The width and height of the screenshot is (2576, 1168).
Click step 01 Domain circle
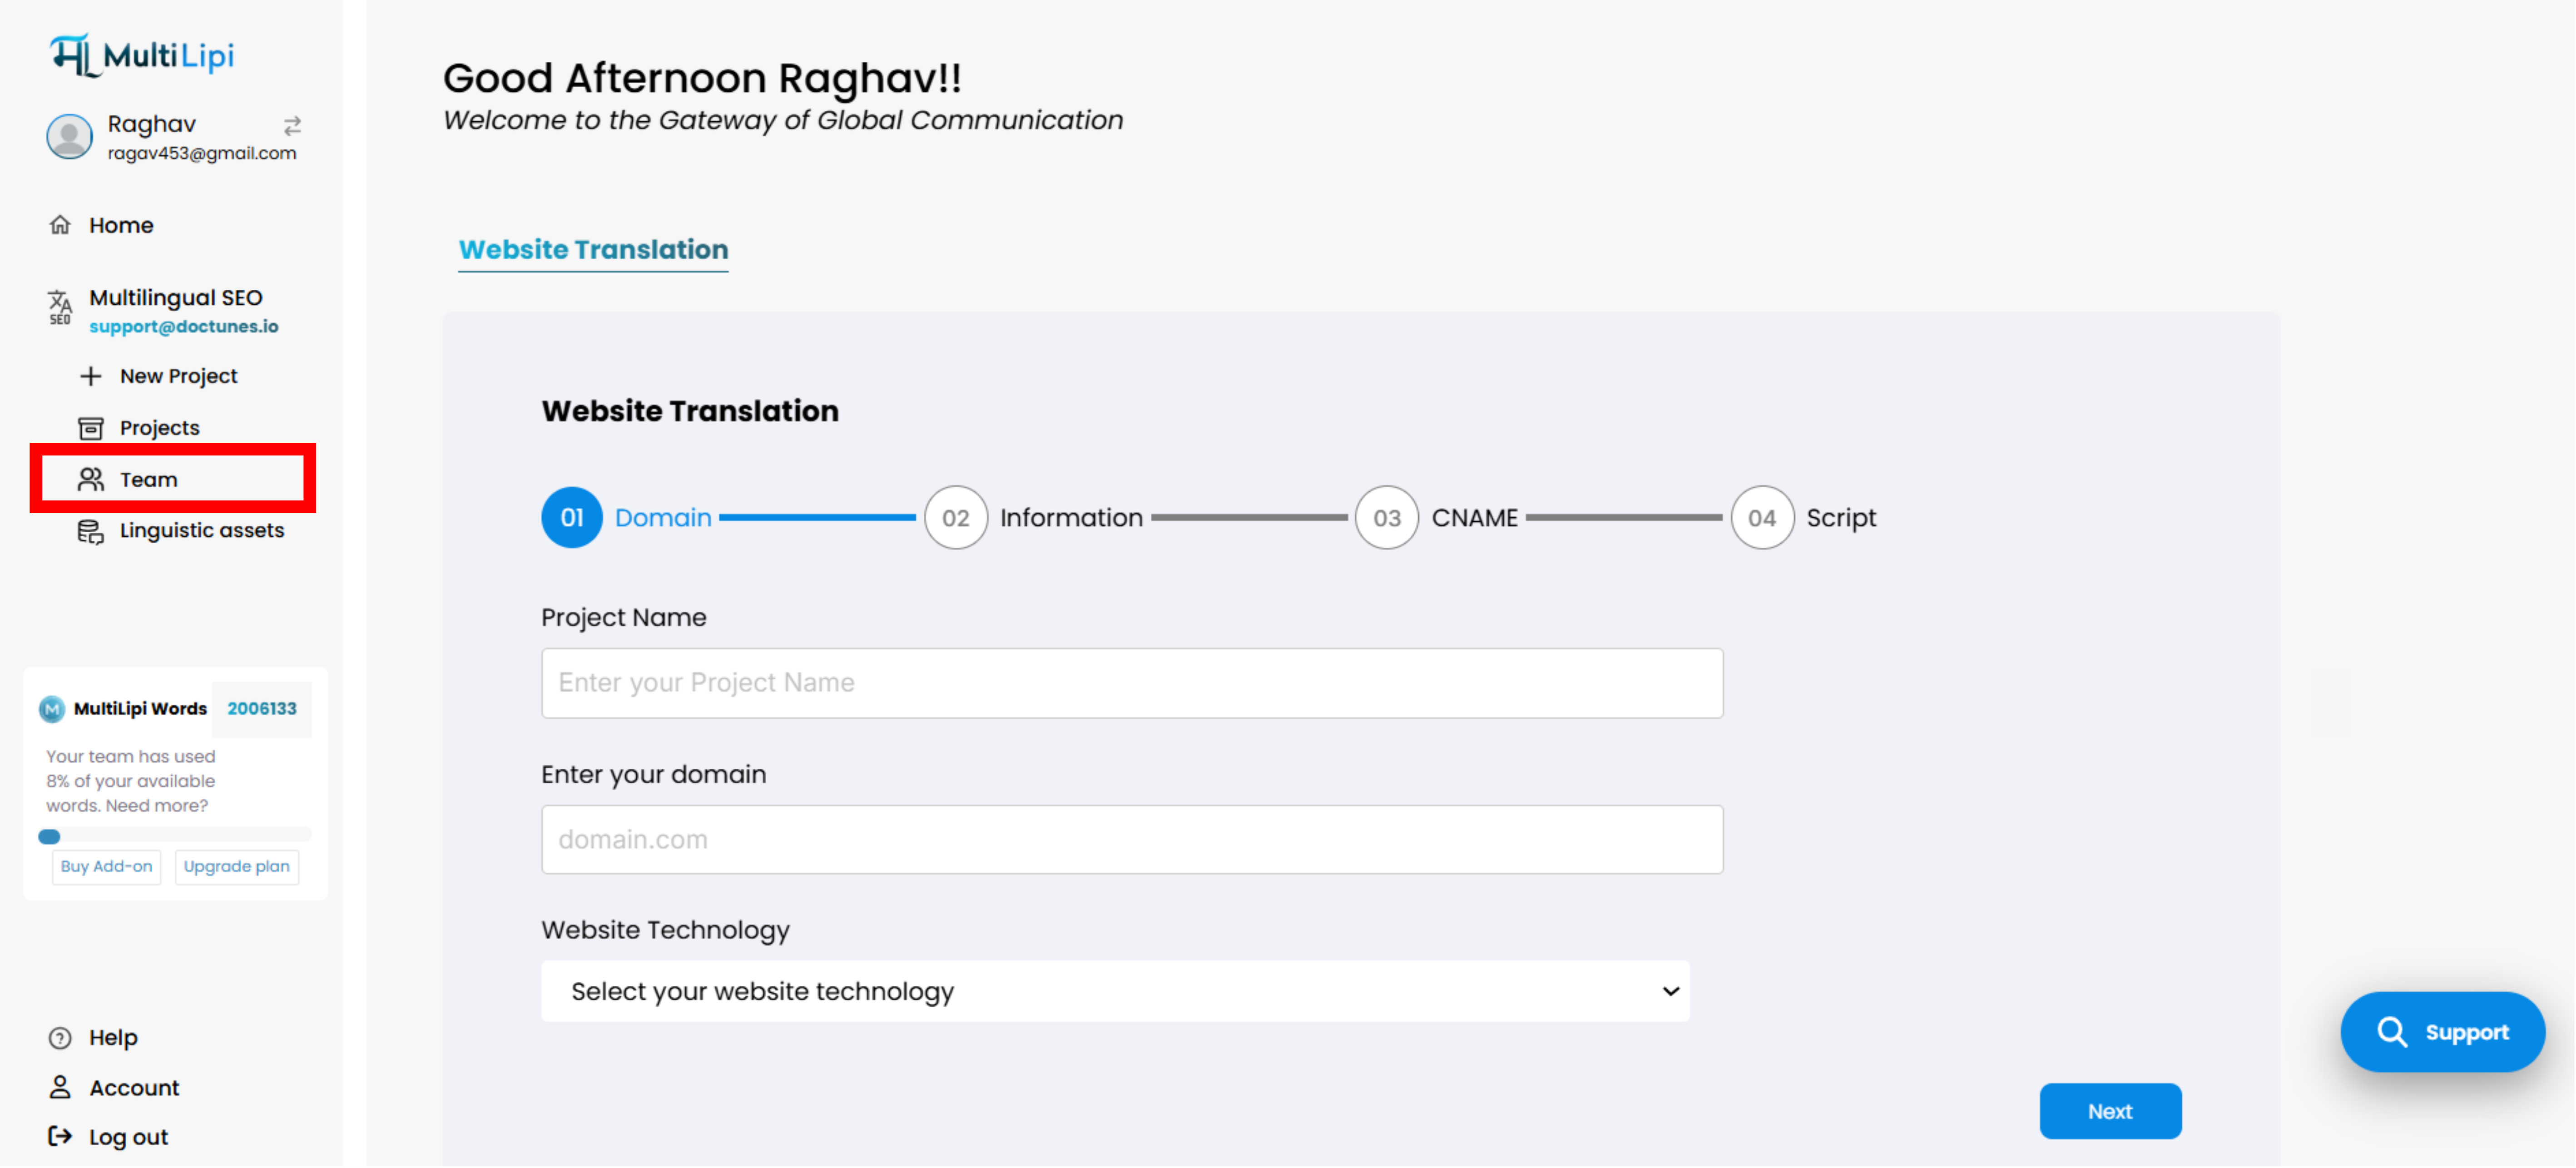[x=572, y=518]
